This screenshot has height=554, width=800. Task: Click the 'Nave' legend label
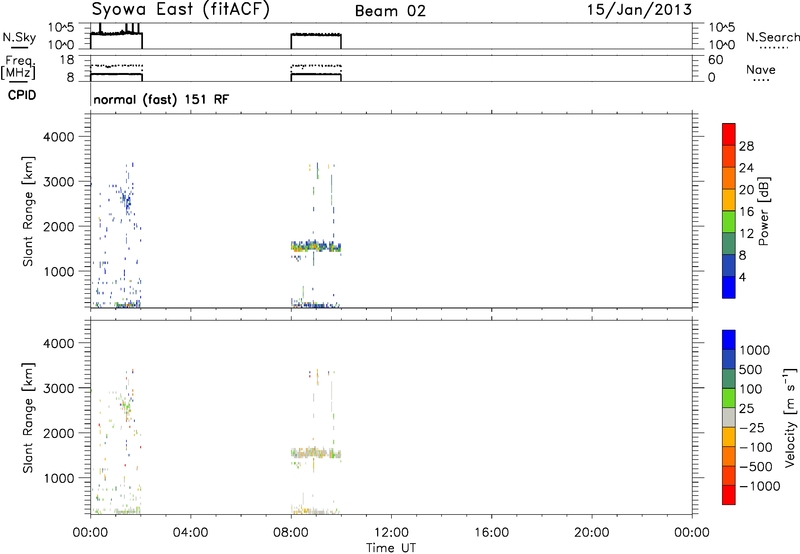pyautogui.click(x=761, y=70)
